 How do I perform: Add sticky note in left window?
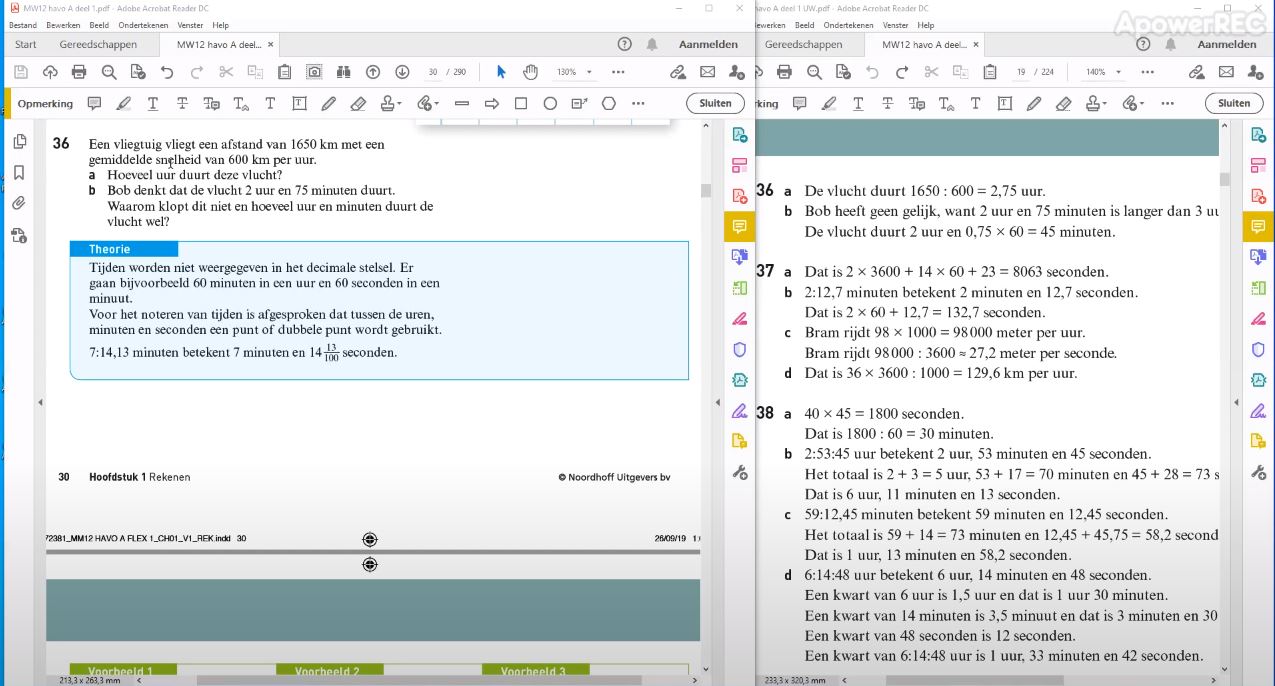point(94,103)
